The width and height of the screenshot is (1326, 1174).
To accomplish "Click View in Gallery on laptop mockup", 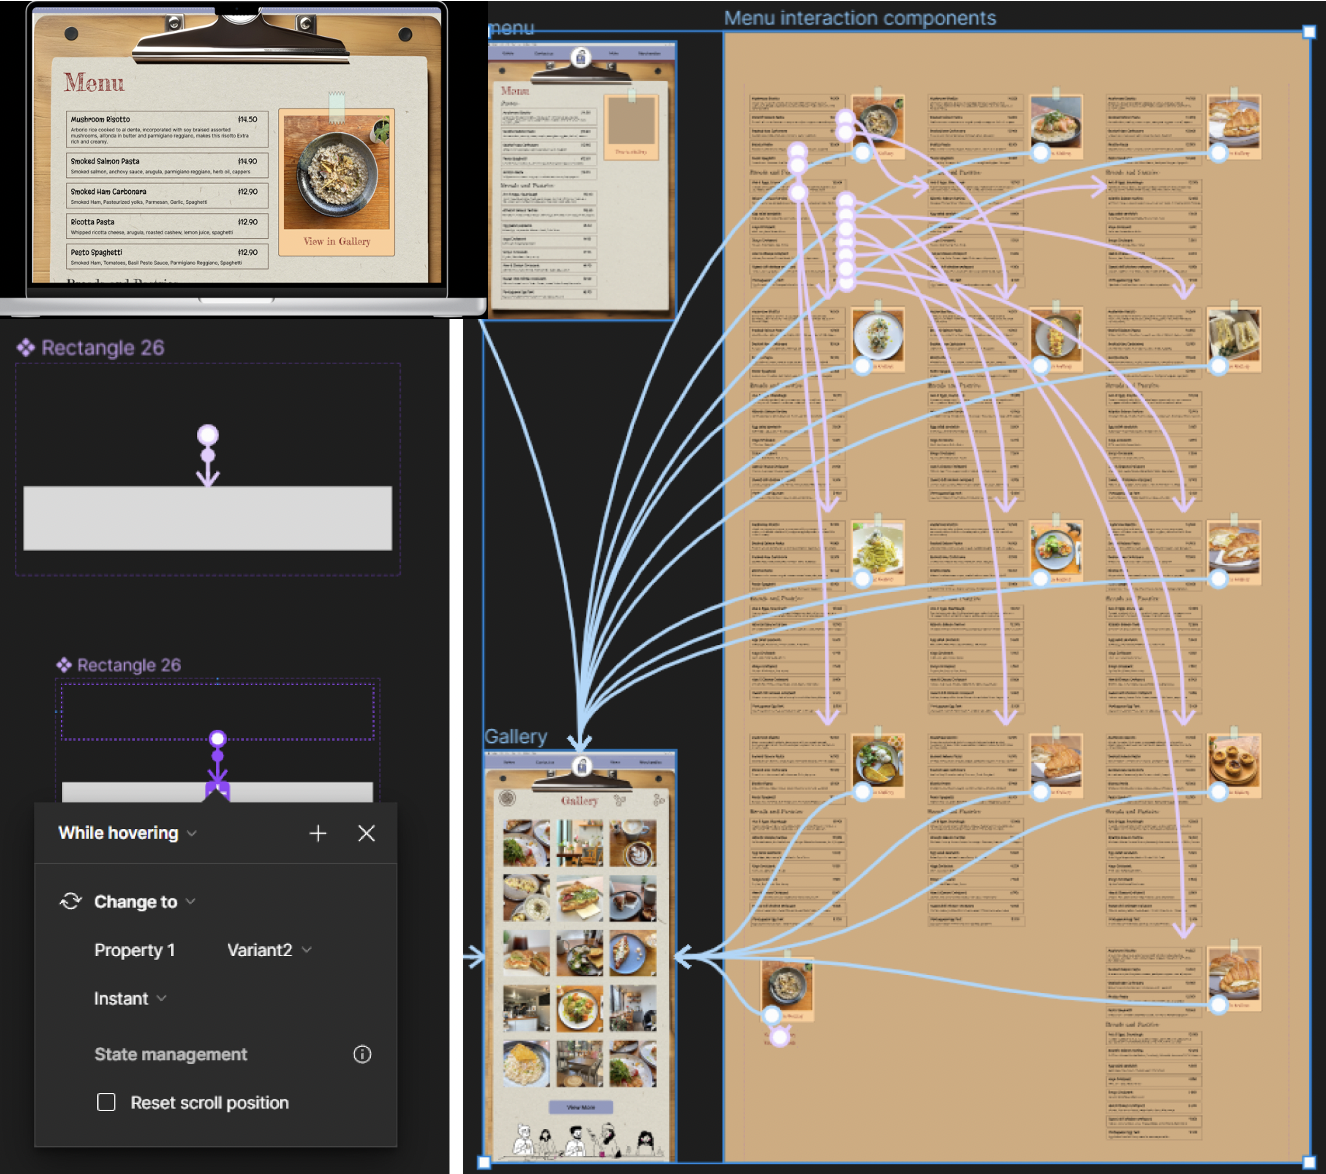I will [x=337, y=241].
